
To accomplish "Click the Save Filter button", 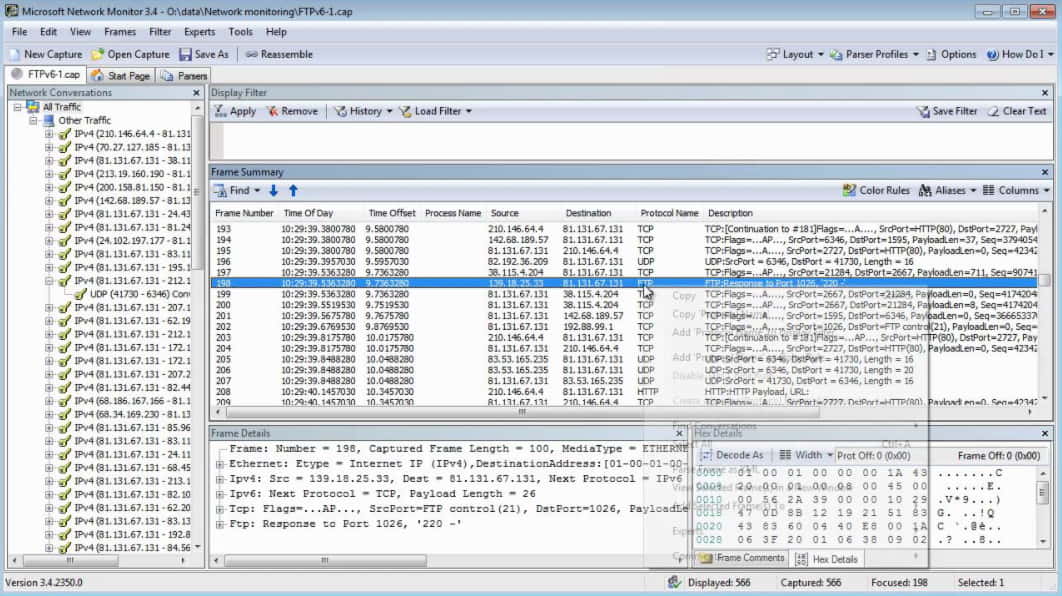I will pyautogui.click(x=947, y=111).
